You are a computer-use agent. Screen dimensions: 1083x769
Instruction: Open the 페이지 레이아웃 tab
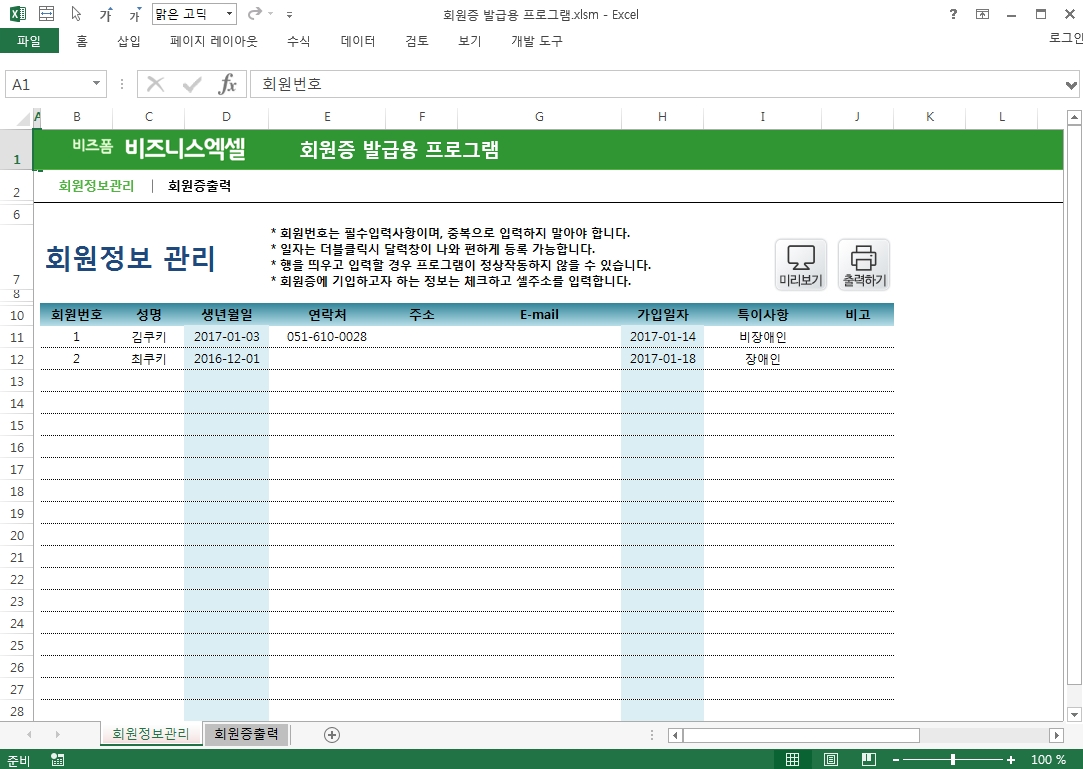pyautogui.click(x=213, y=41)
